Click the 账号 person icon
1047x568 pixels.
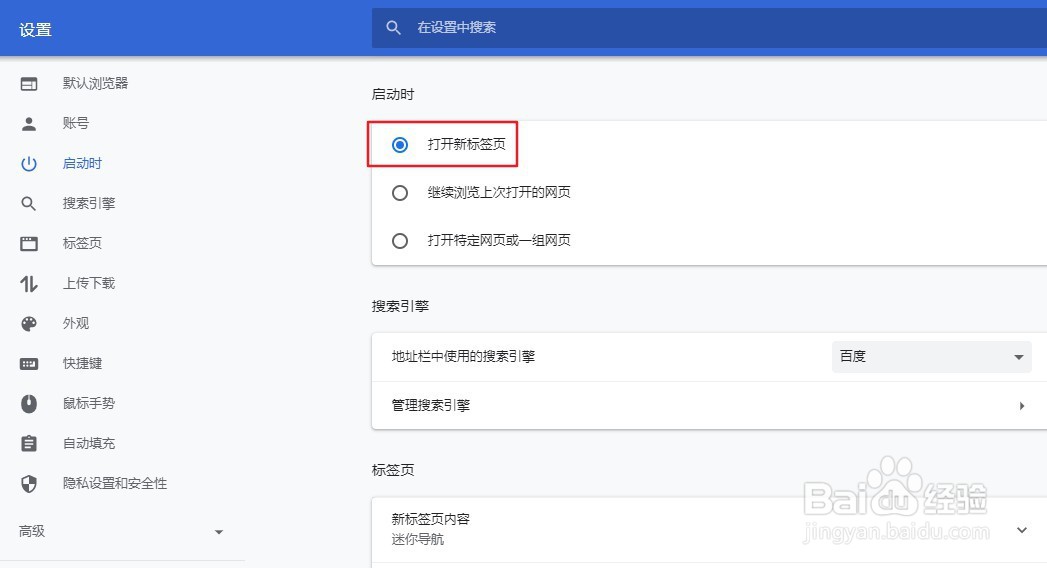pyautogui.click(x=29, y=123)
